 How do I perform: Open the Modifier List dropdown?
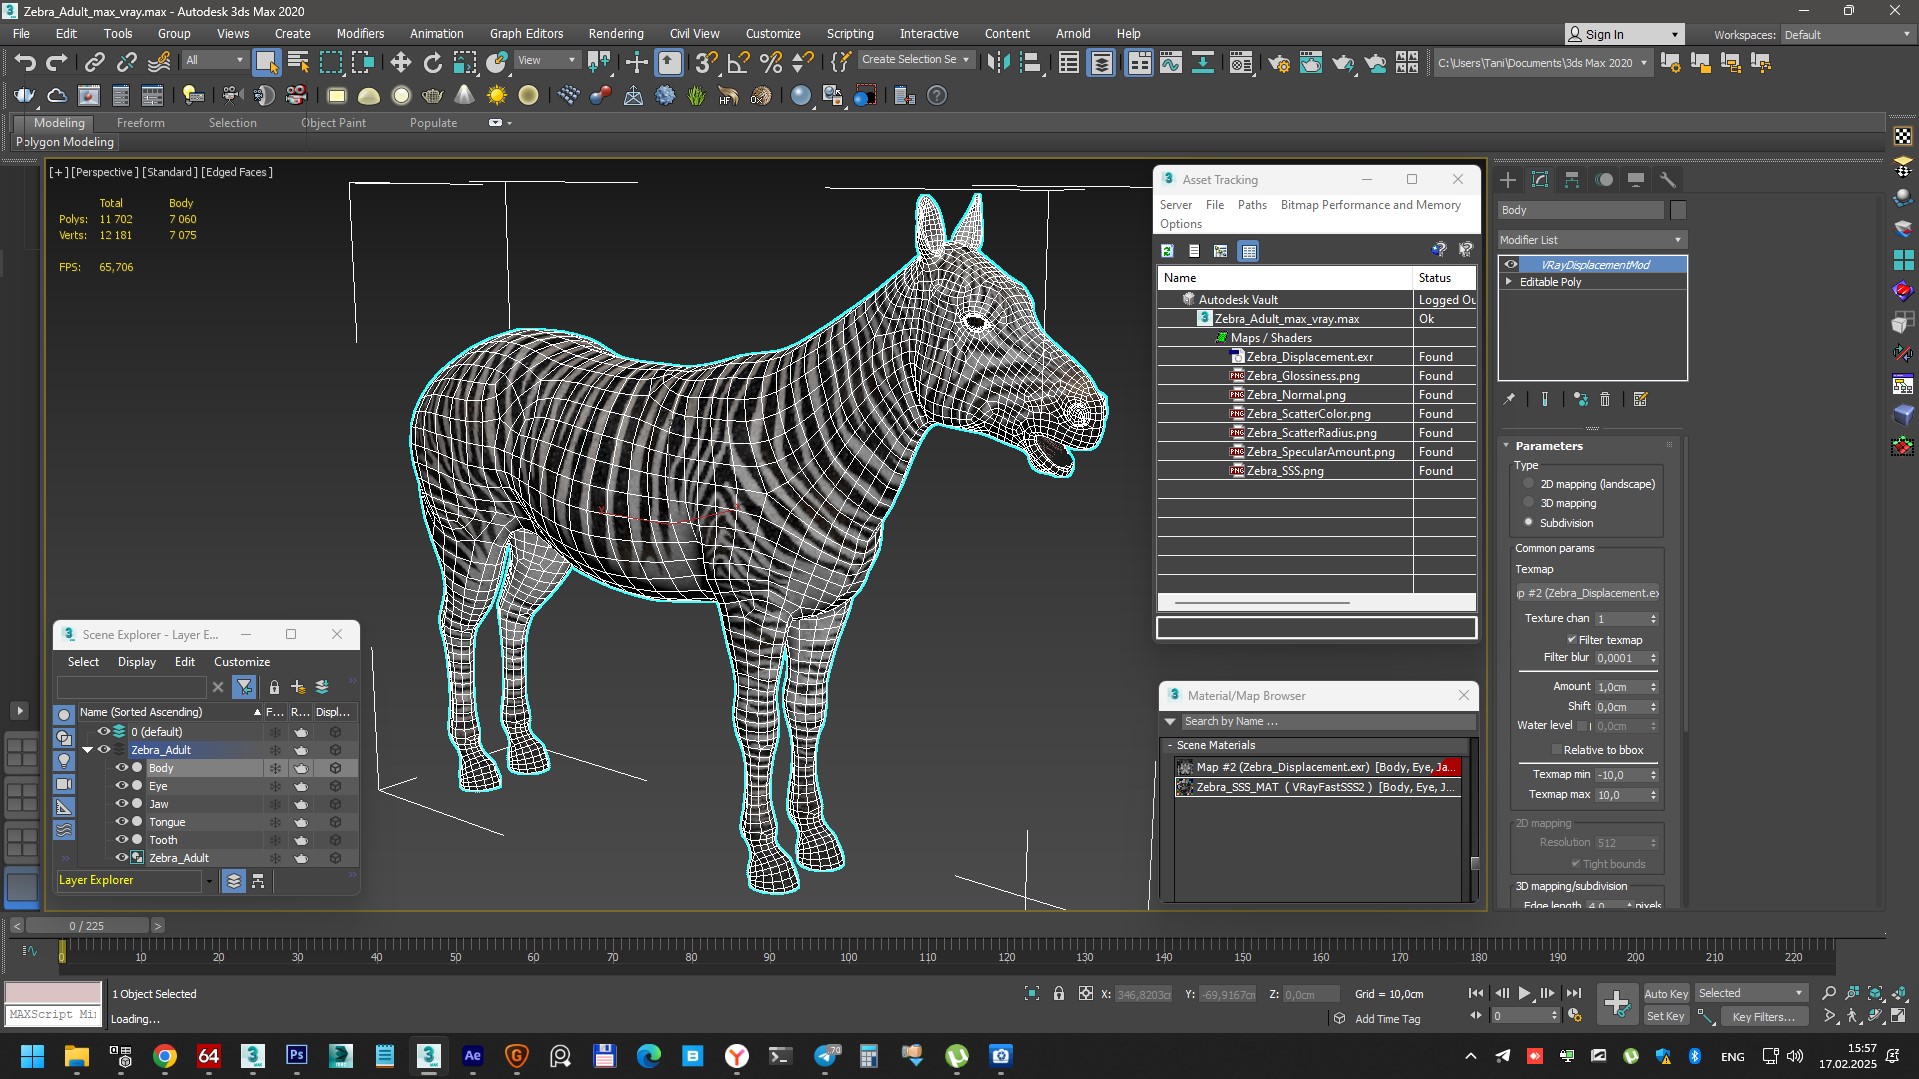coord(1591,240)
